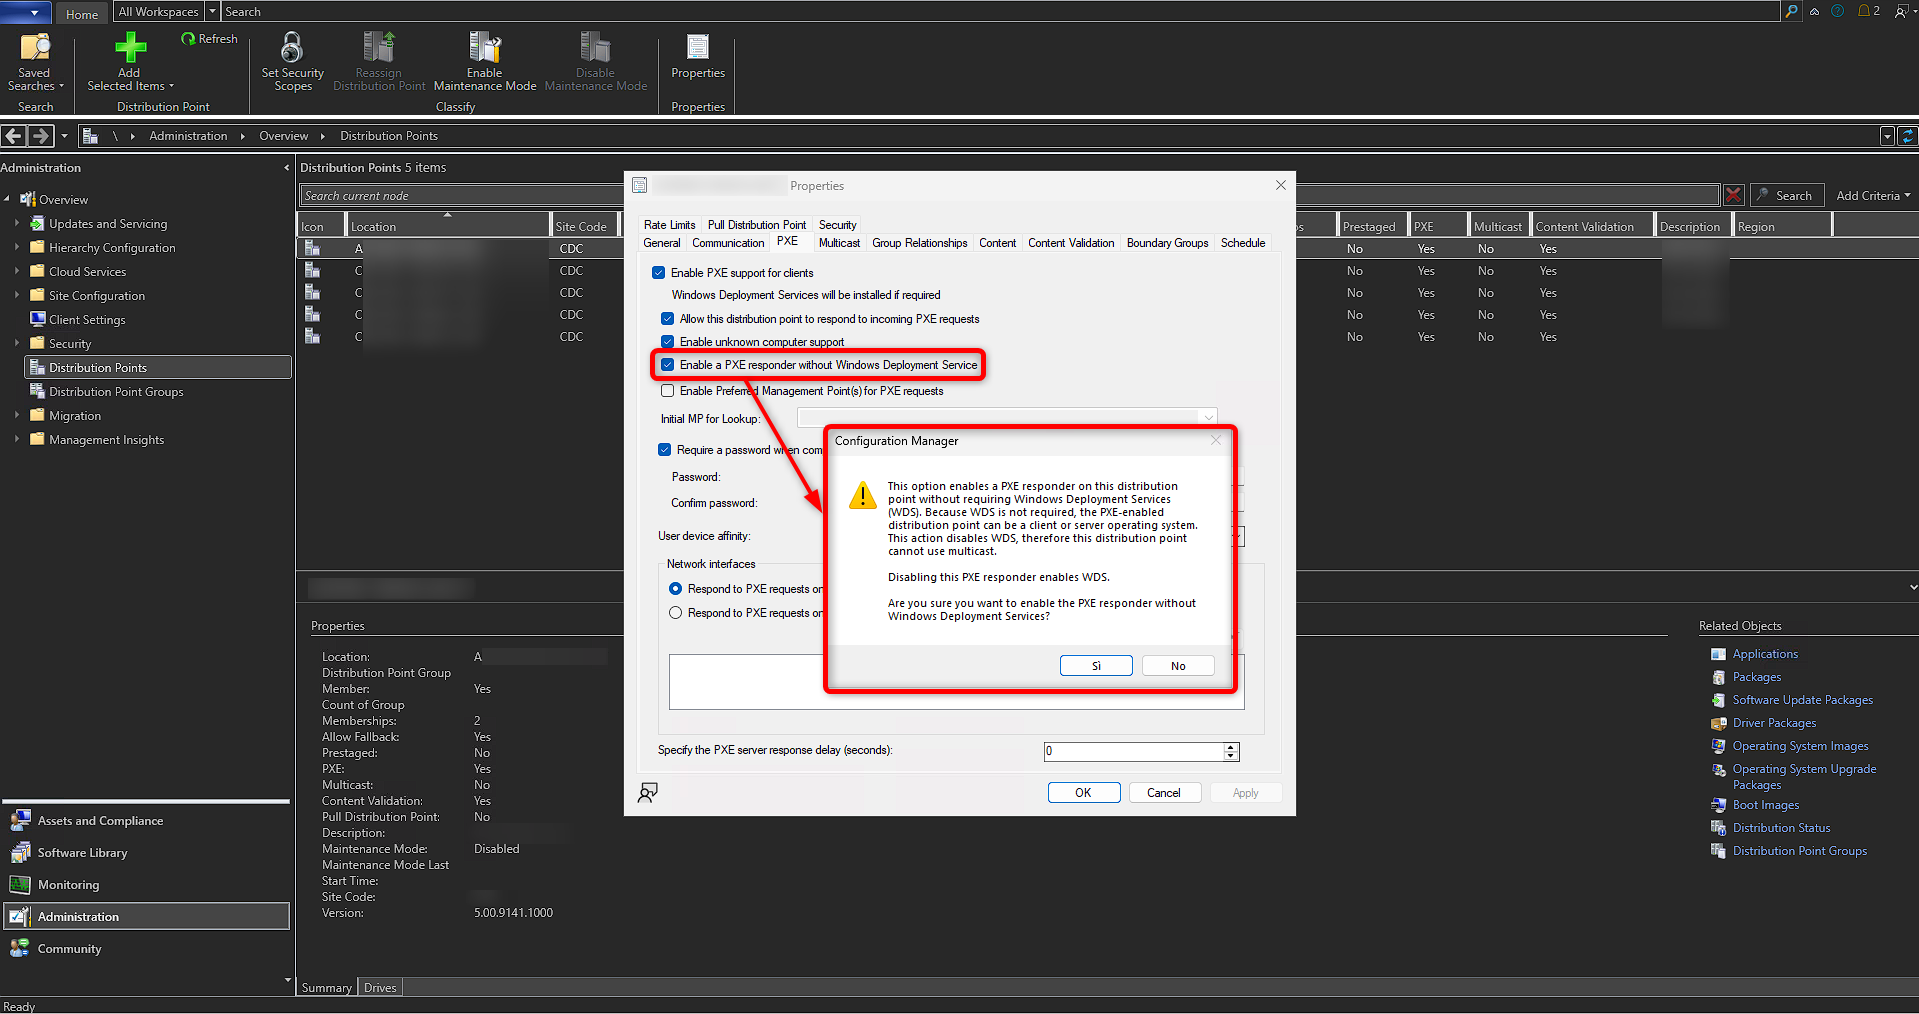This screenshot has height=1014, width=1919.
Task: Open Set Security Scopes lock icon
Action: pyautogui.click(x=292, y=47)
